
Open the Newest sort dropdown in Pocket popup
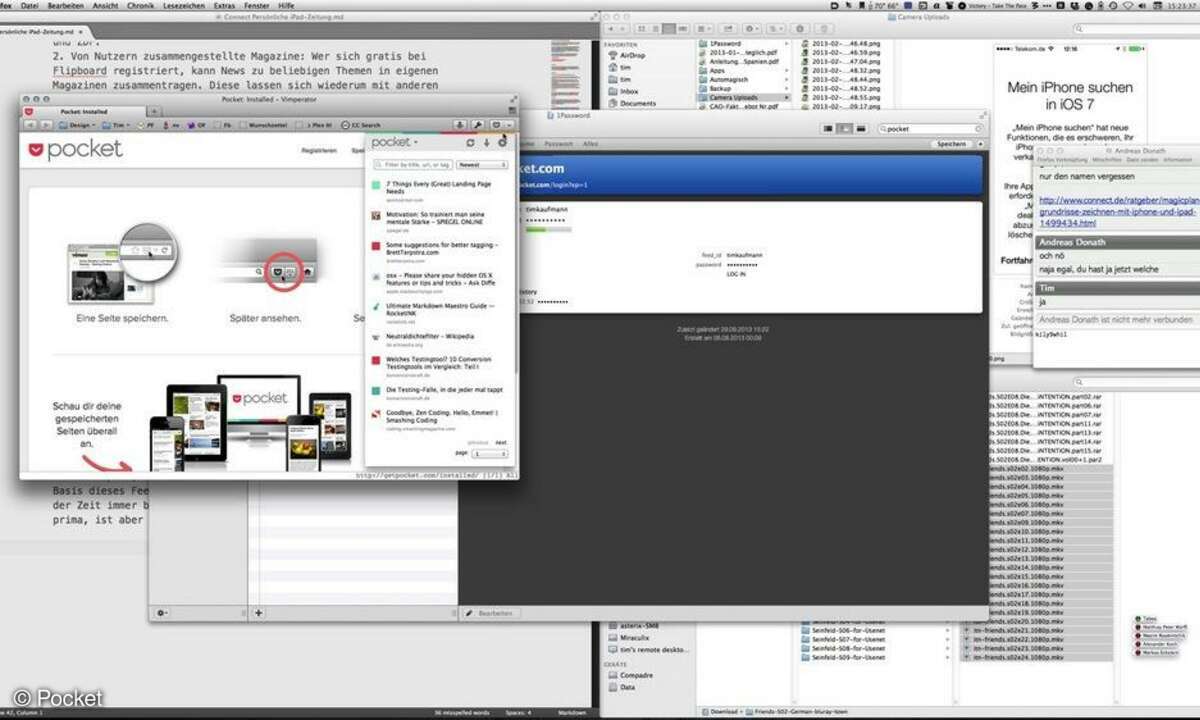tap(483, 164)
